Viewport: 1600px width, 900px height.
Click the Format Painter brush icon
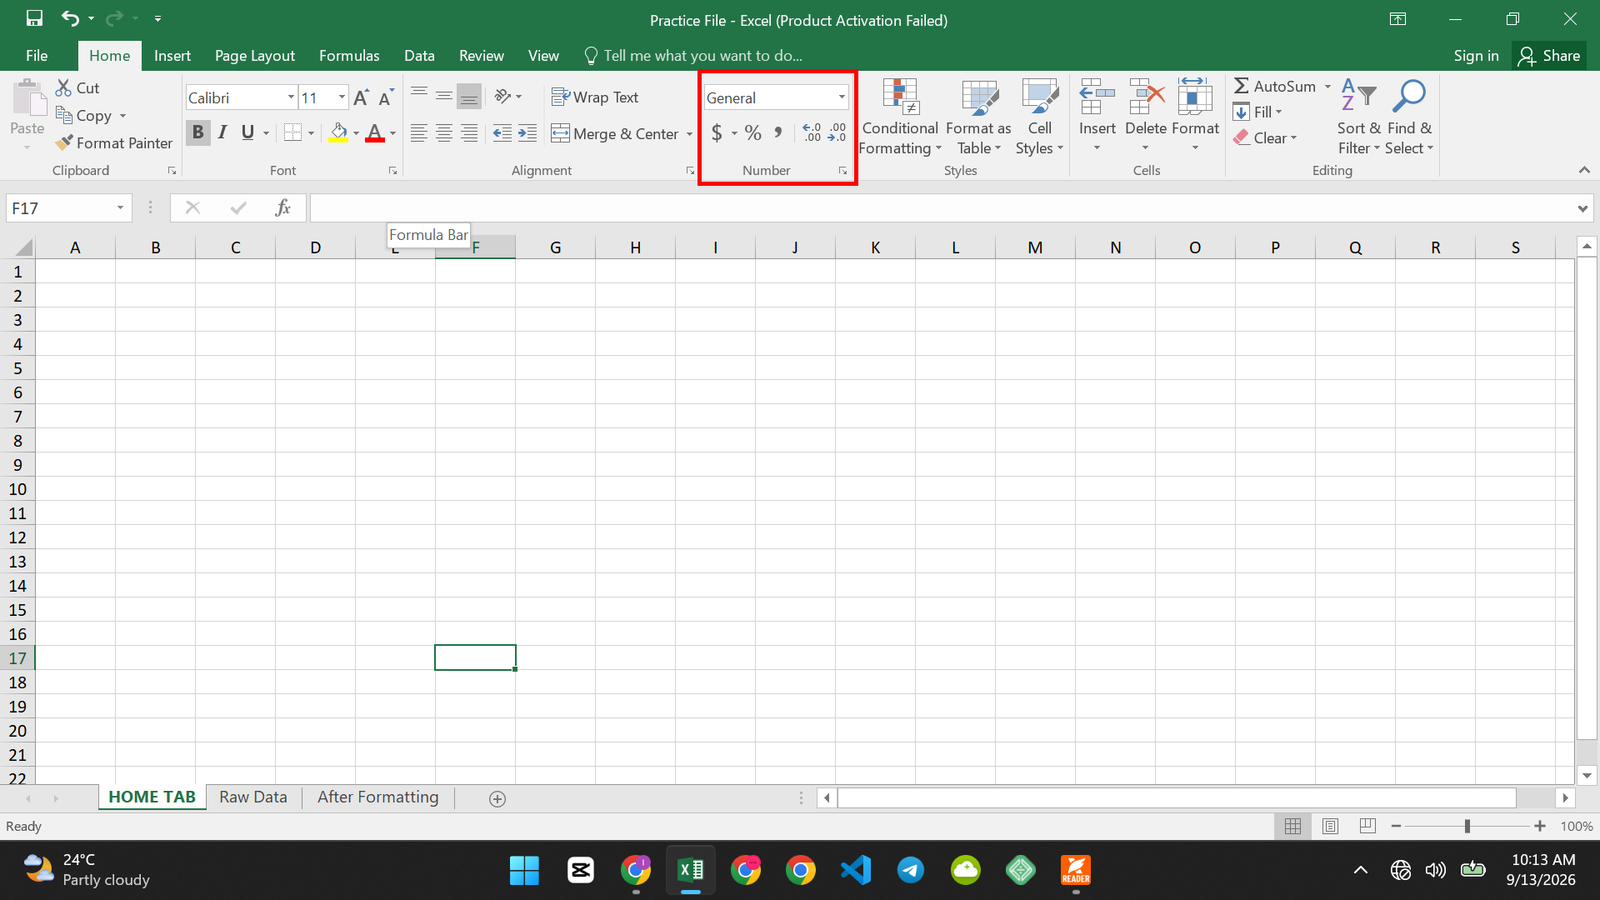coord(65,143)
